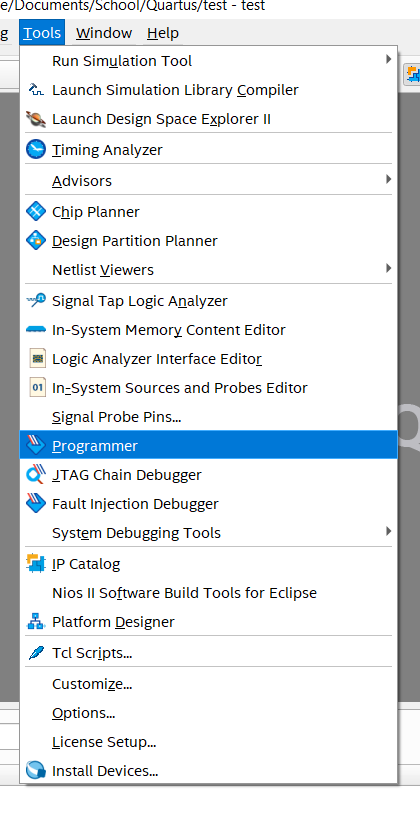Click the In-System Memory Content Editor icon
Image resolution: width=420 pixels, height=817 pixels.
click(x=36, y=330)
